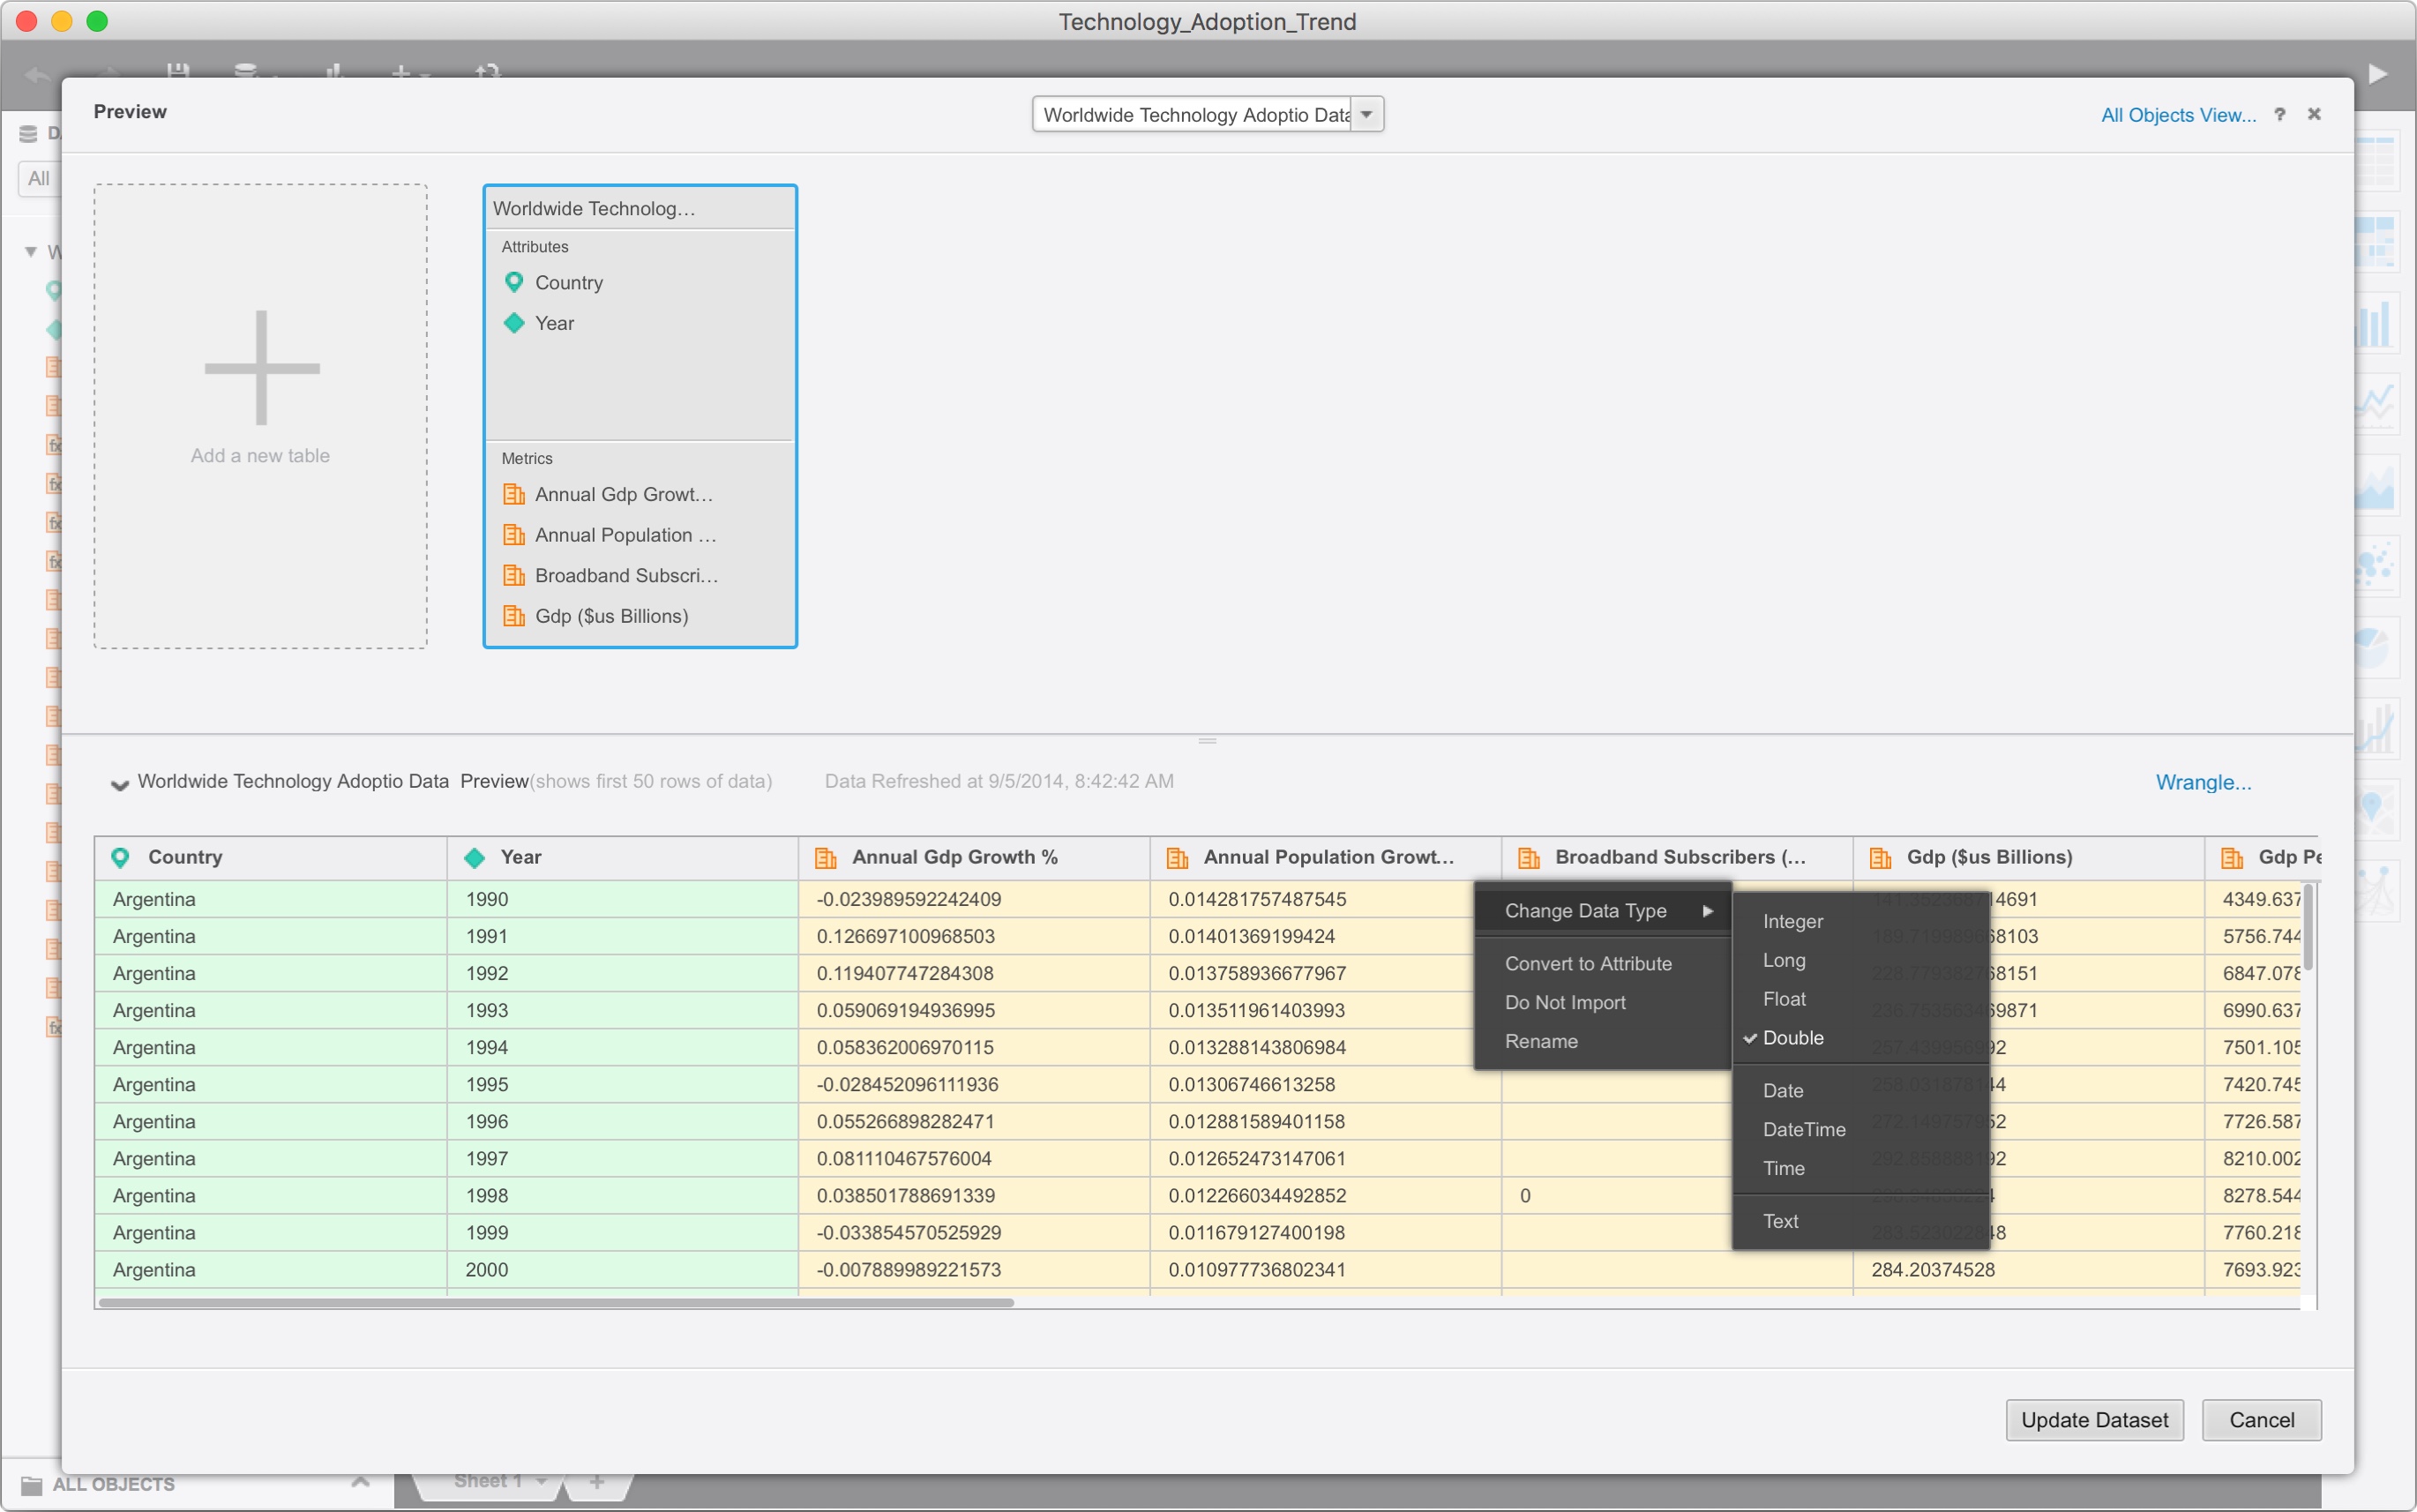The image size is (2417, 1512).
Task: Click the Year column header diamond icon
Action: tap(475, 857)
